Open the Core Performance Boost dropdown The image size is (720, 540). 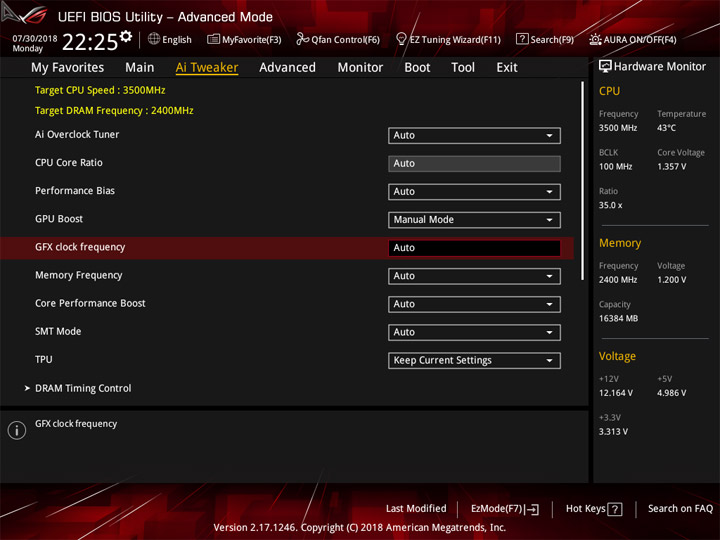(x=474, y=304)
